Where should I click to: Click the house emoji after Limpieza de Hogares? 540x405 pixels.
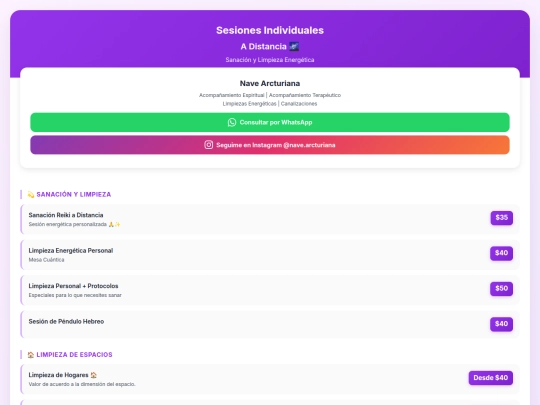[93, 375]
